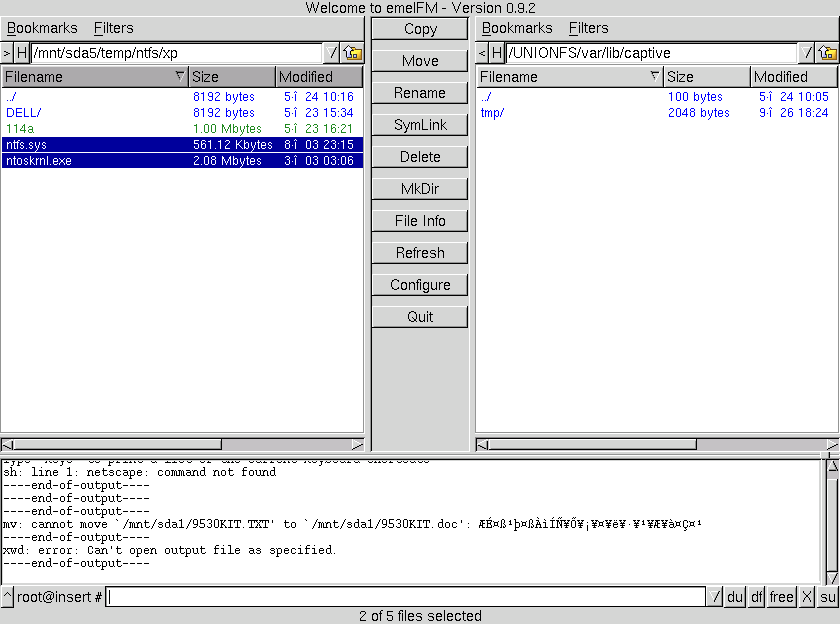Open the right panel Filters menu
This screenshot has height=624, width=840.
pyautogui.click(x=588, y=28)
